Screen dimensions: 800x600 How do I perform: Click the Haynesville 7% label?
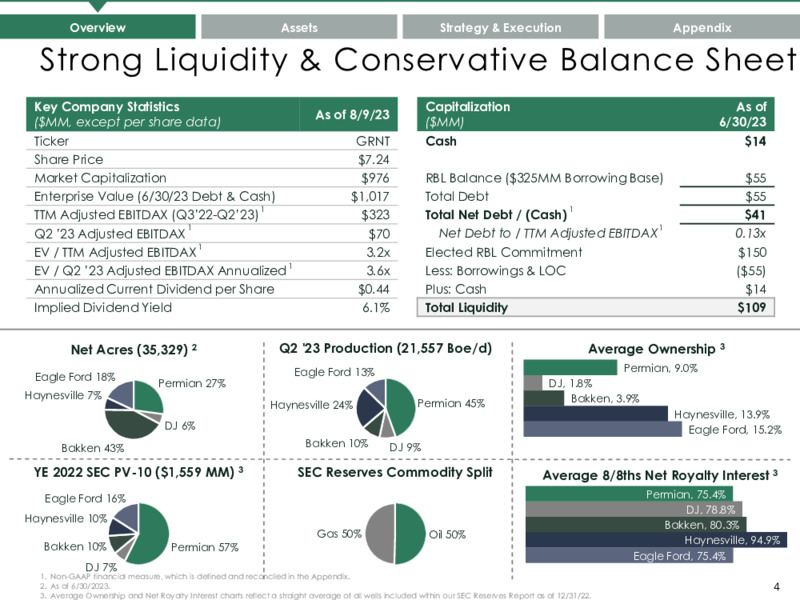pyautogui.click(x=63, y=395)
